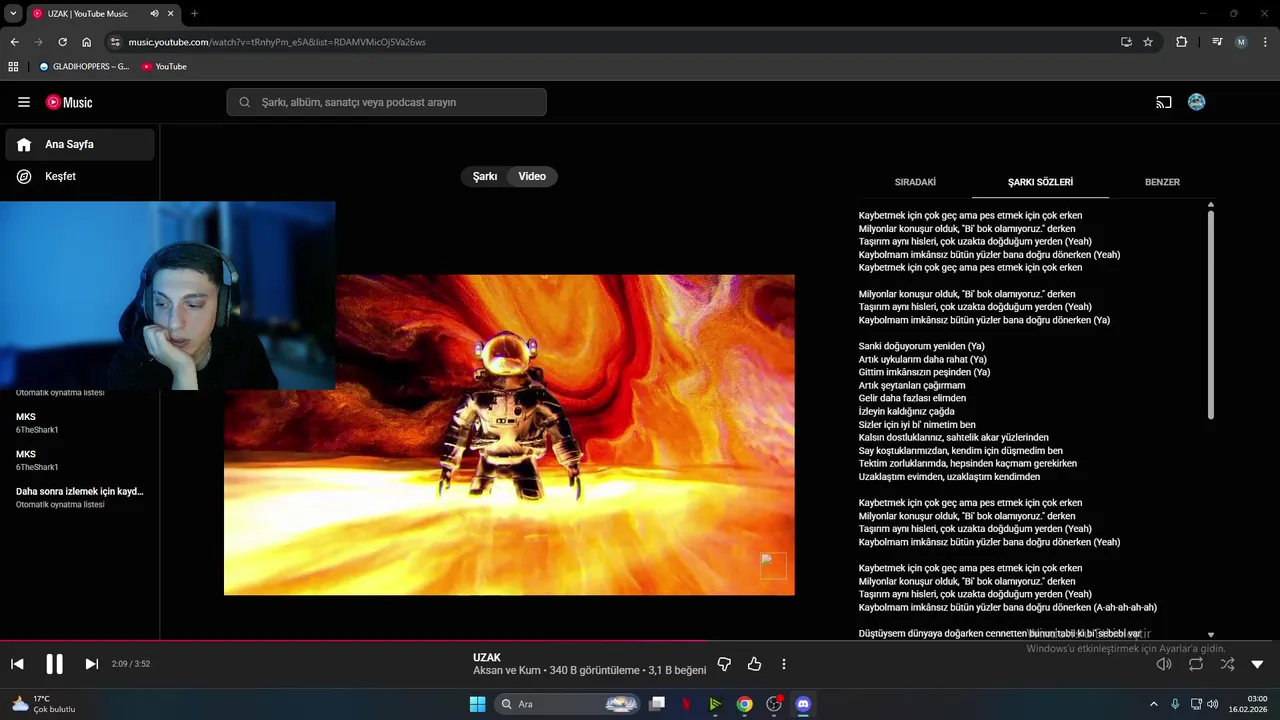Open the hamburger guide menu
This screenshot has height=720, width=1280.
point(24,102)
